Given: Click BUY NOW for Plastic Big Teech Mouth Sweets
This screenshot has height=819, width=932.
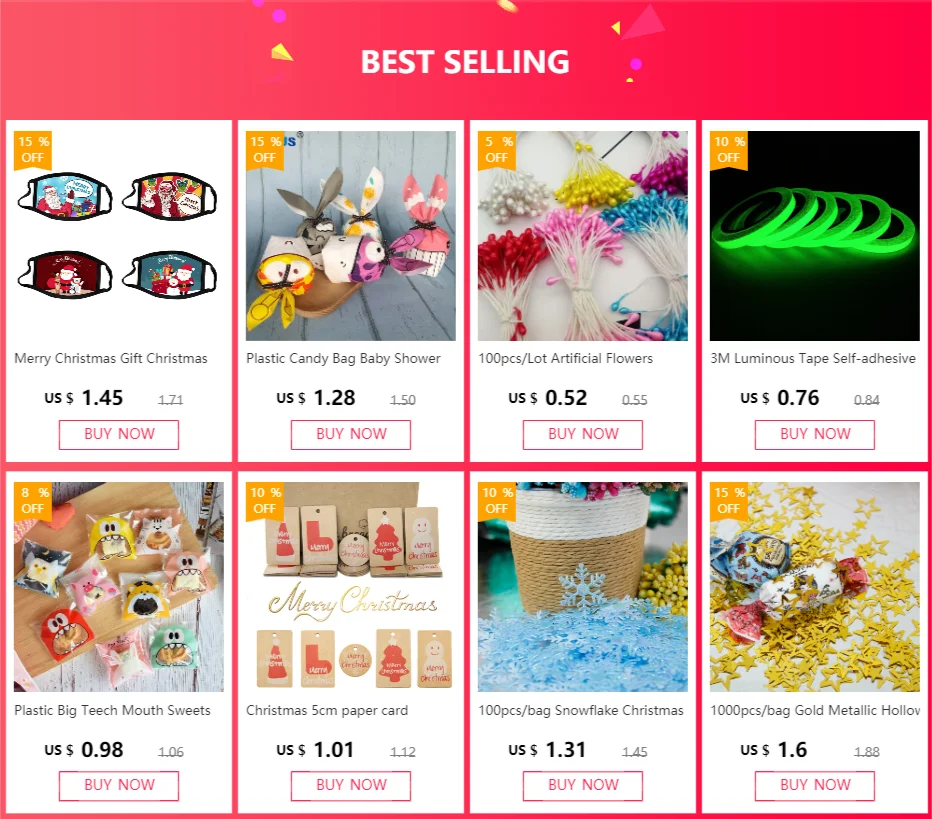Looking at the screenshot, I should pyautogui.click(x=119, y=786).
